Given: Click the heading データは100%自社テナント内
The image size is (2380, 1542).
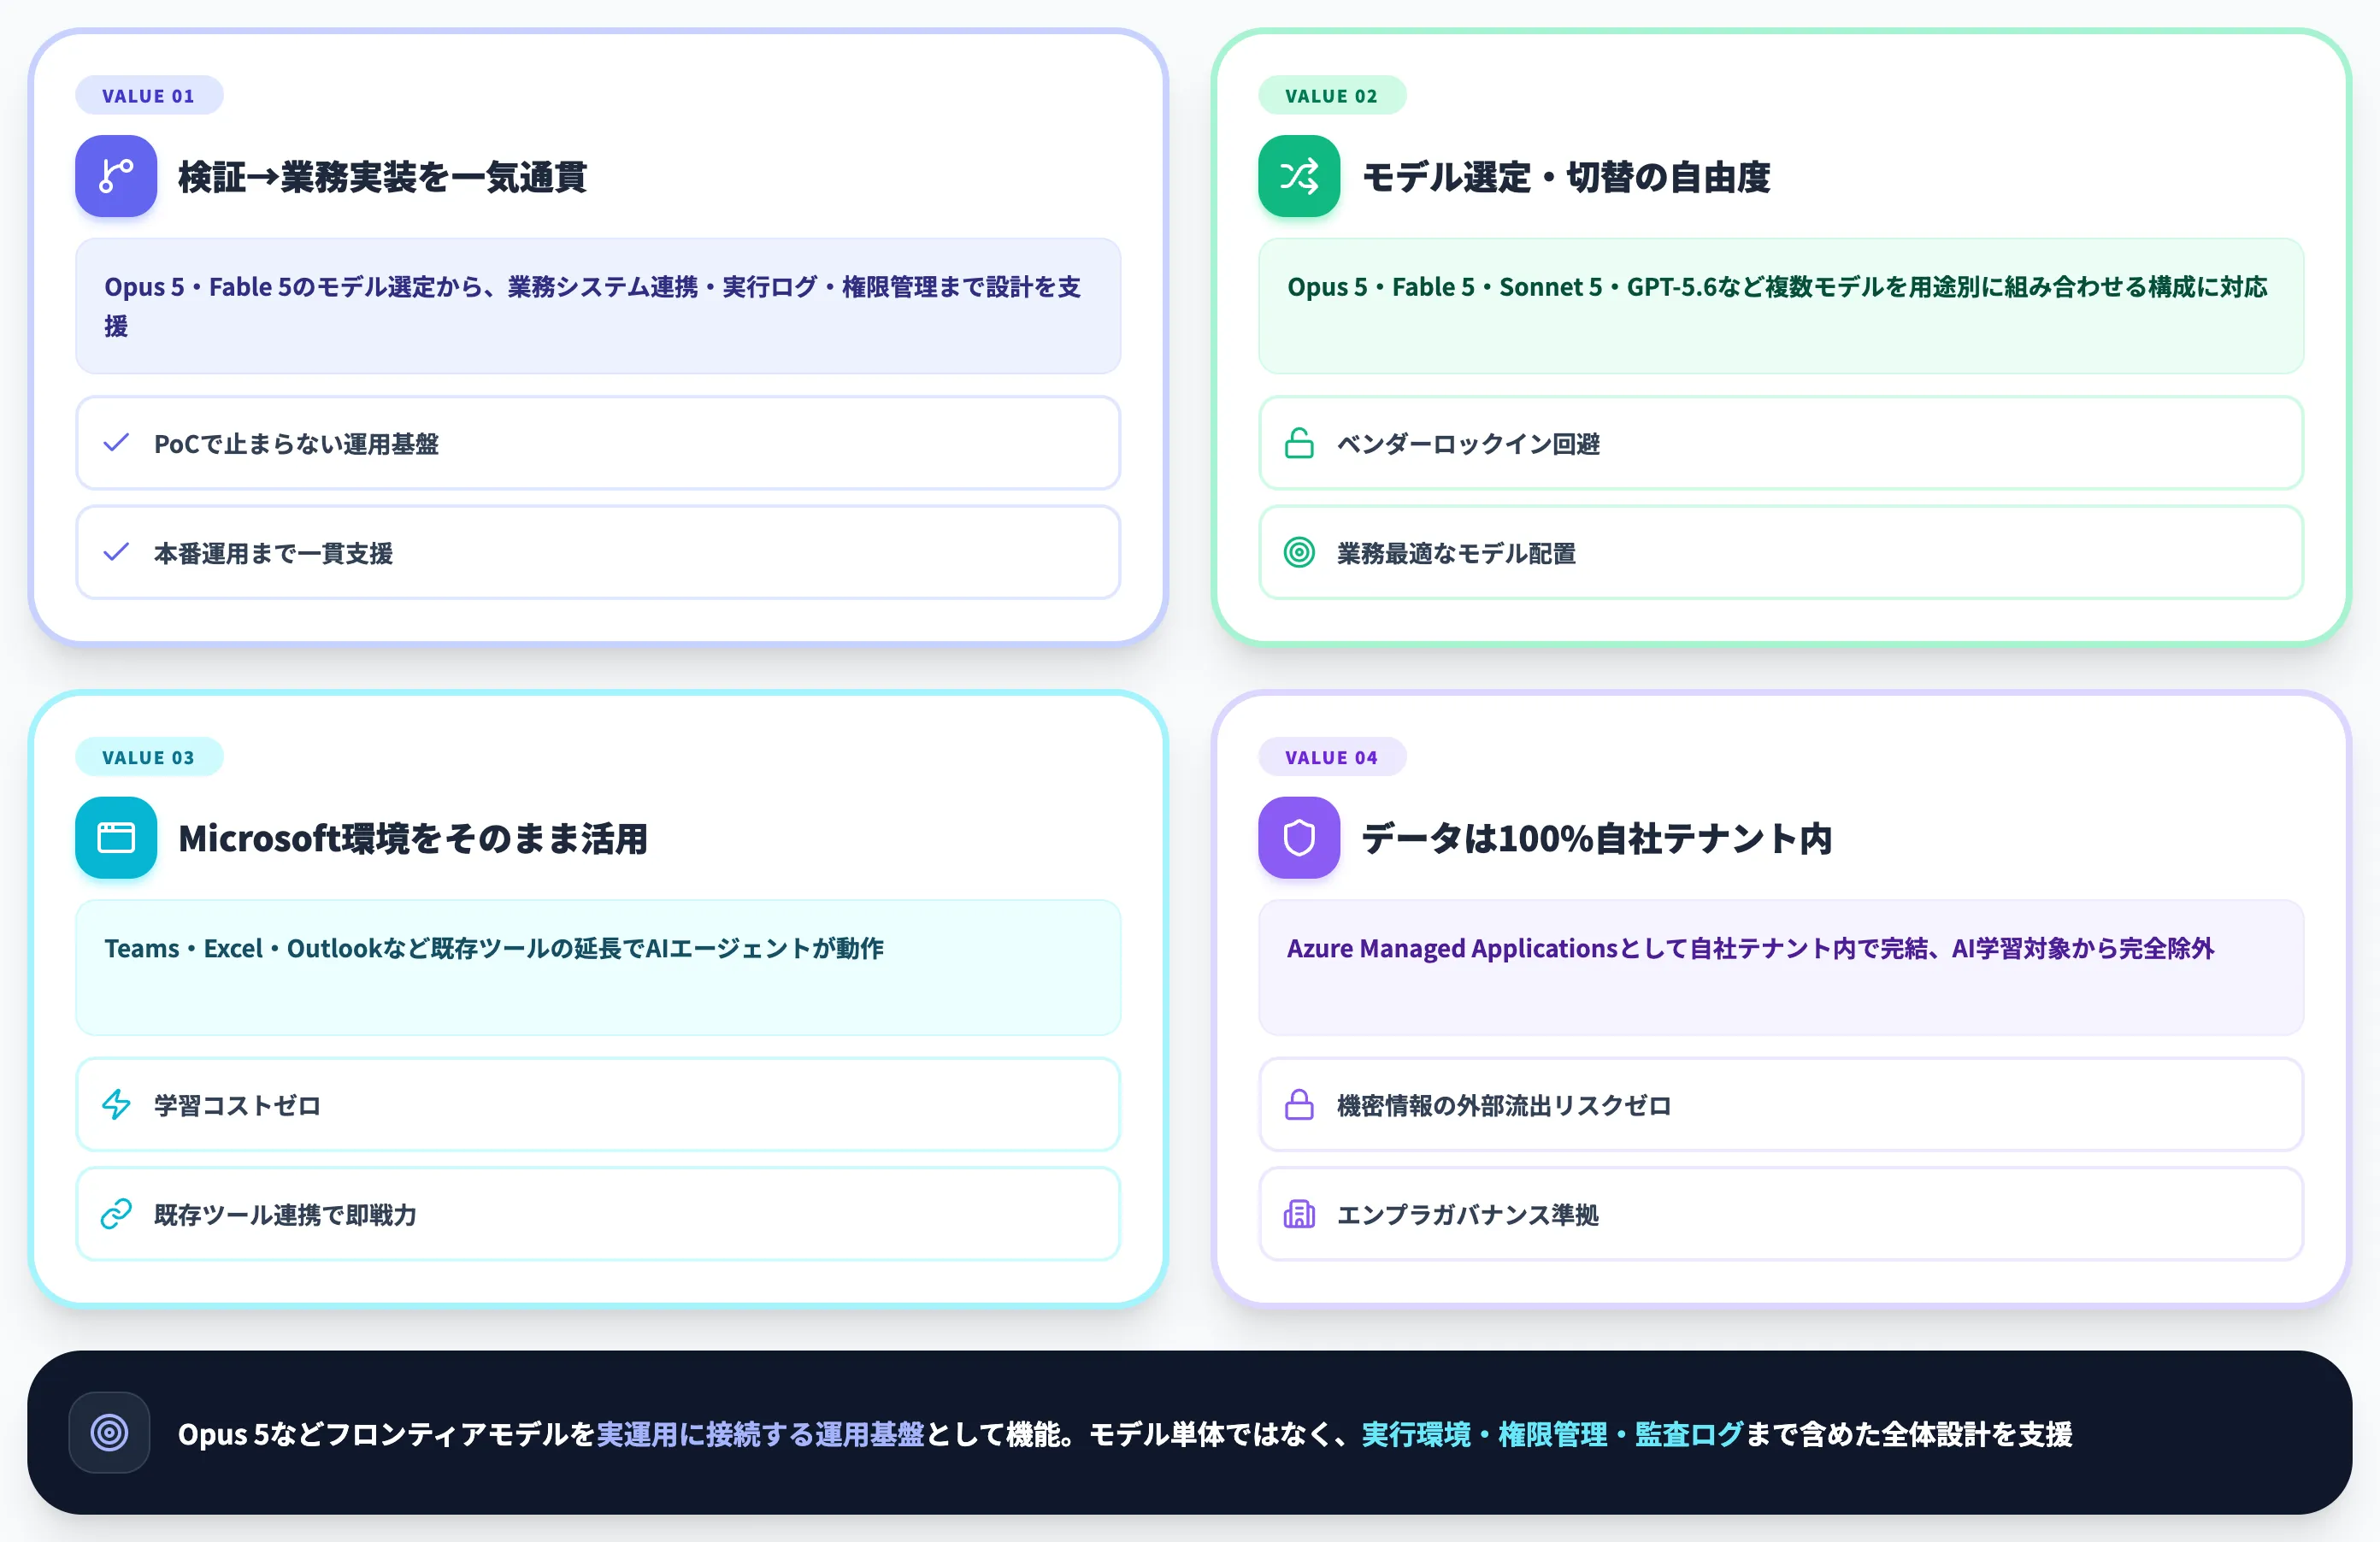Looking at the screenshot, I should (x=1597, y=838).
